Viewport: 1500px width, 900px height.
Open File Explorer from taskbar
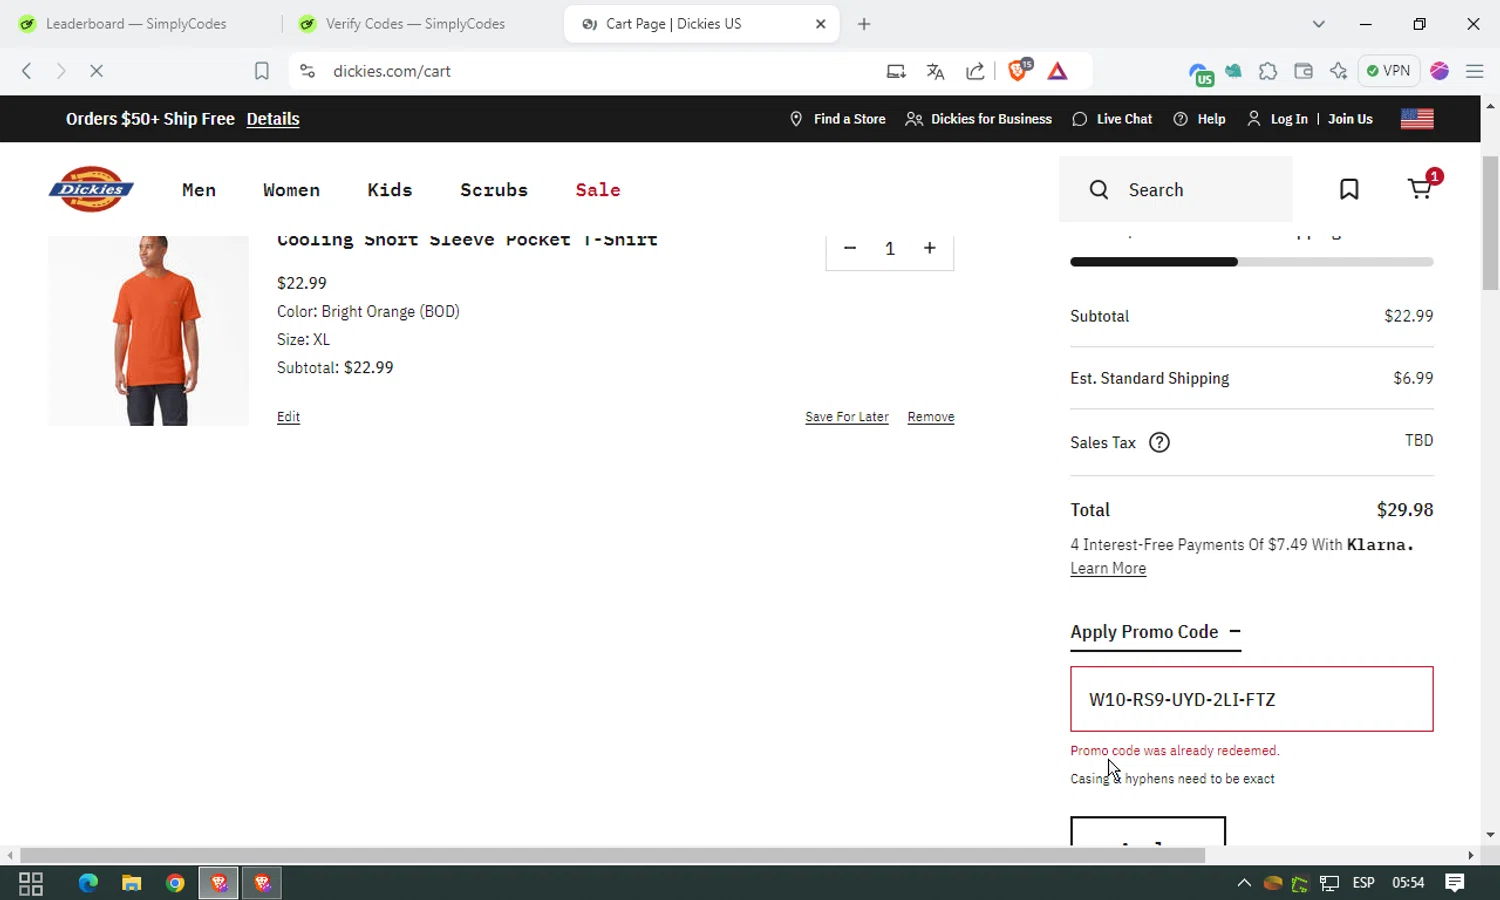pos(131,883)
